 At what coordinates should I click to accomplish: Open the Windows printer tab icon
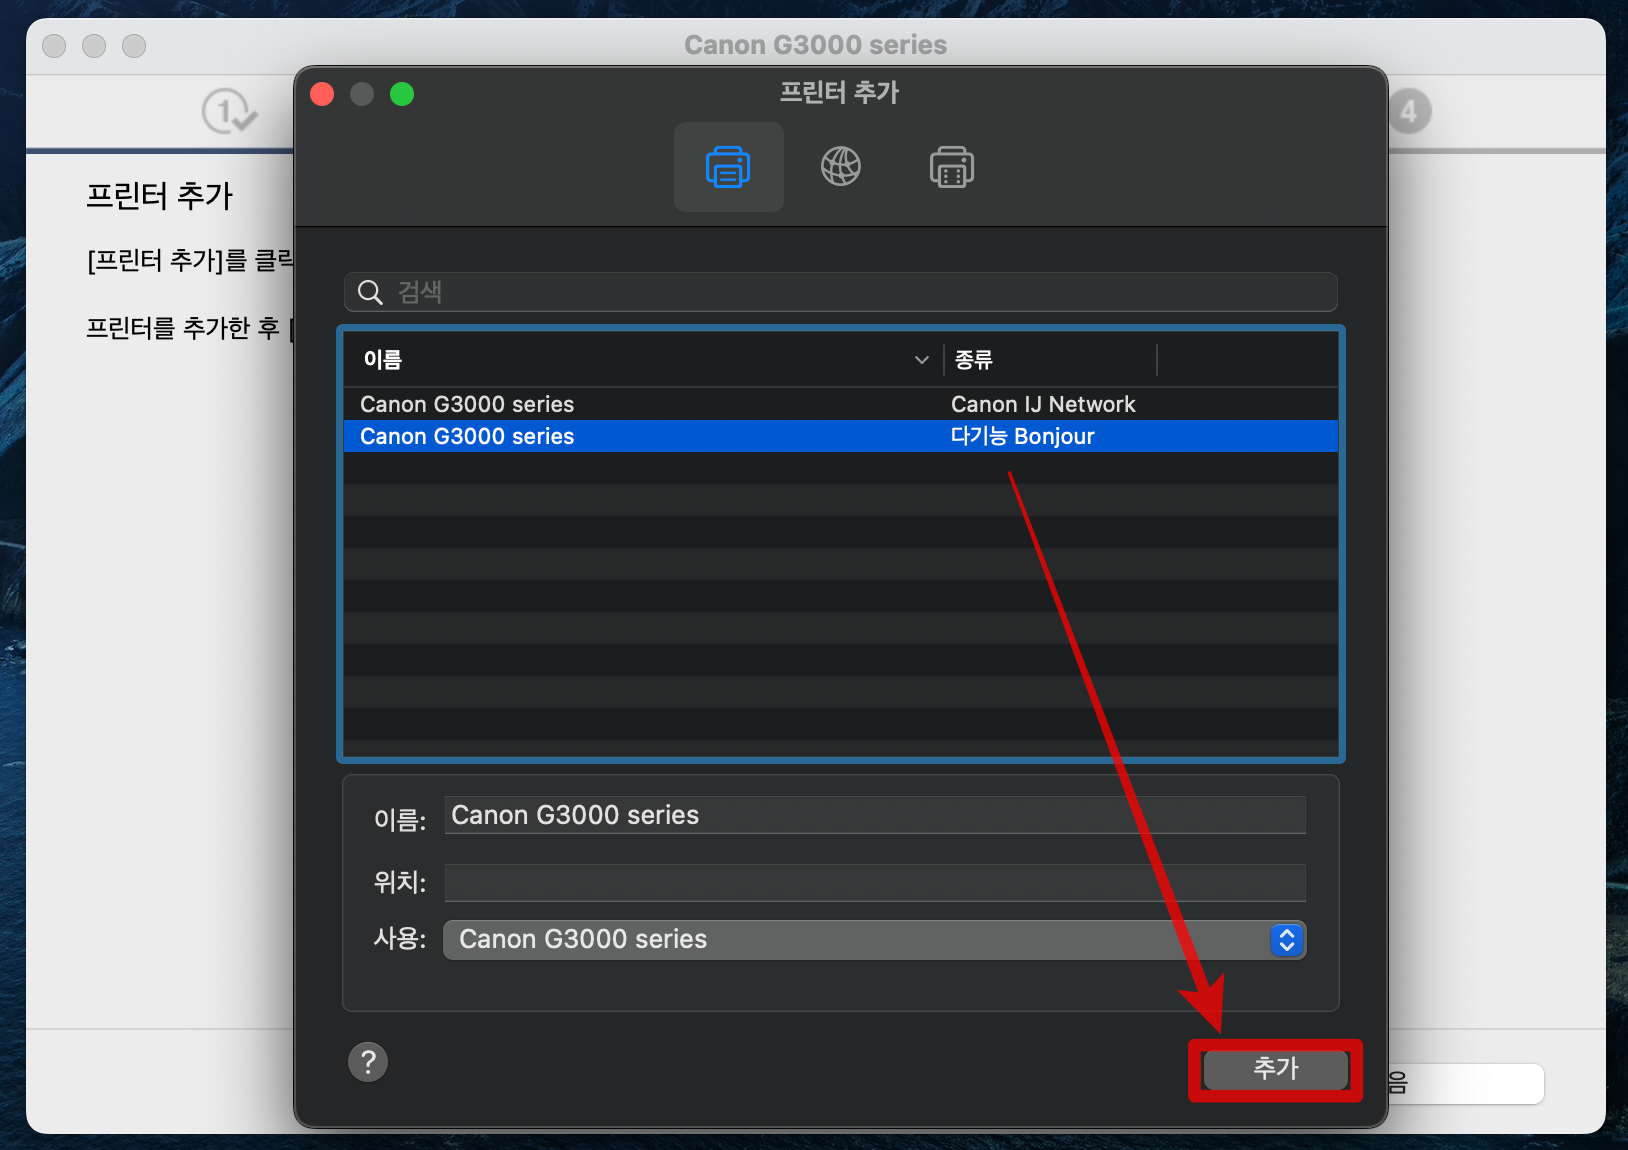click(952, 167)
